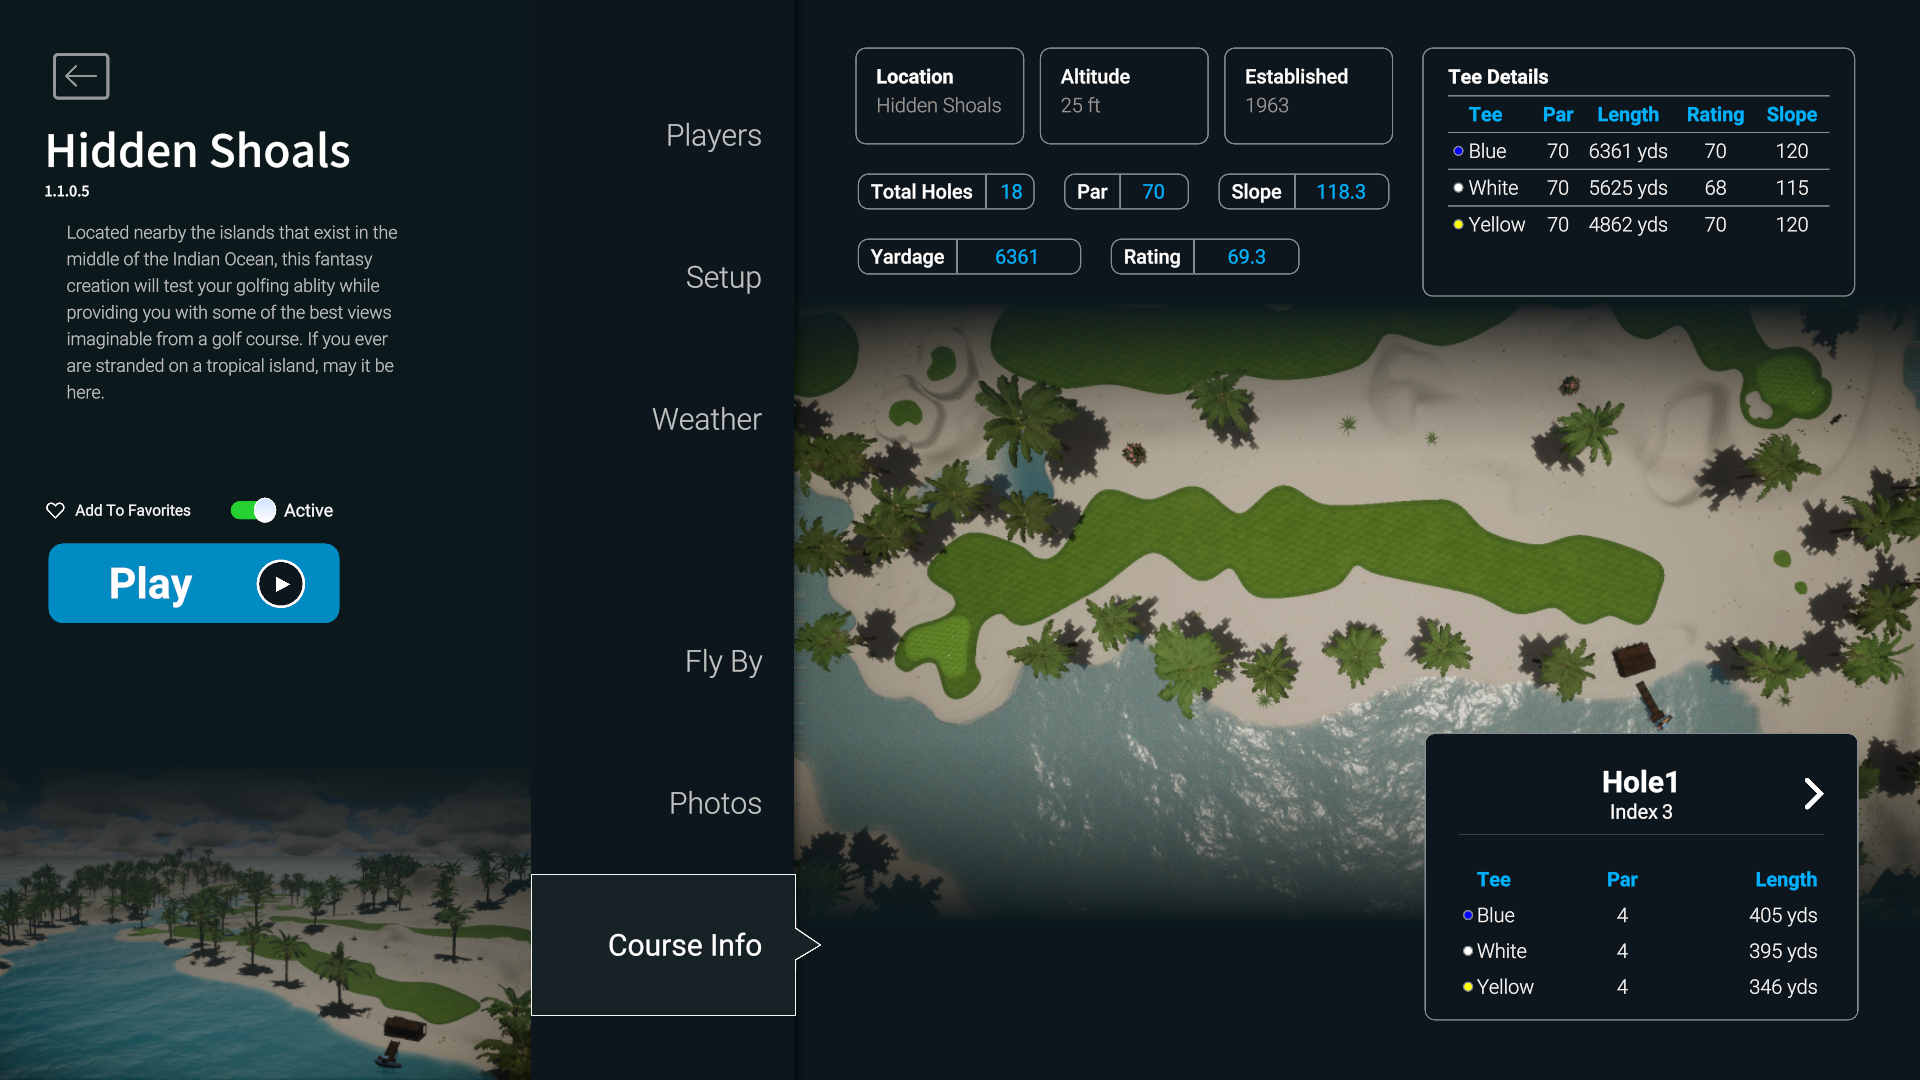Click the Add To Favorites heart icon
The height and width of the screenshot is (1080, 1920).
(55, 510)
